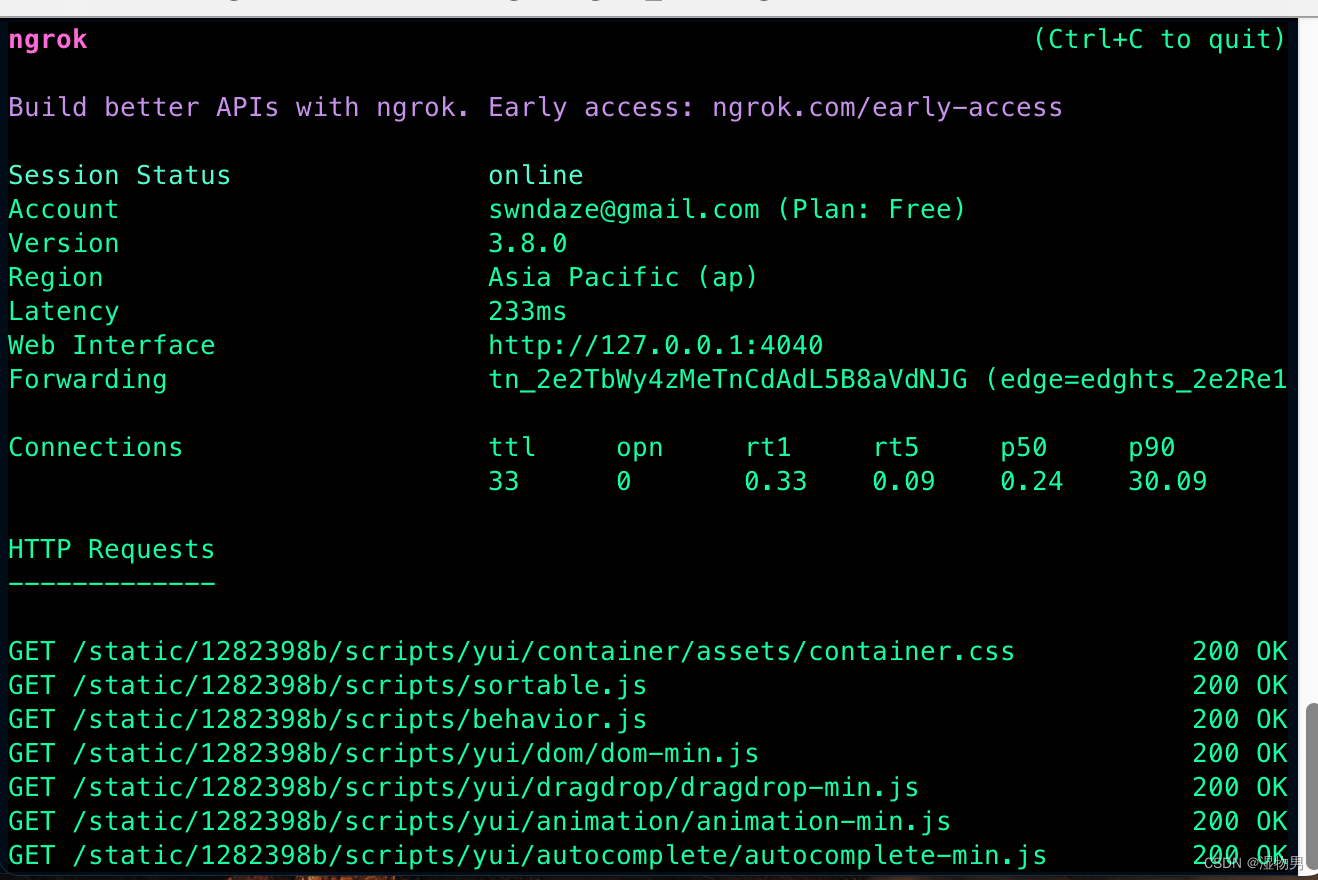Click the opn value 0
This screenshot has width=1318, height=880.
[624, 481]
